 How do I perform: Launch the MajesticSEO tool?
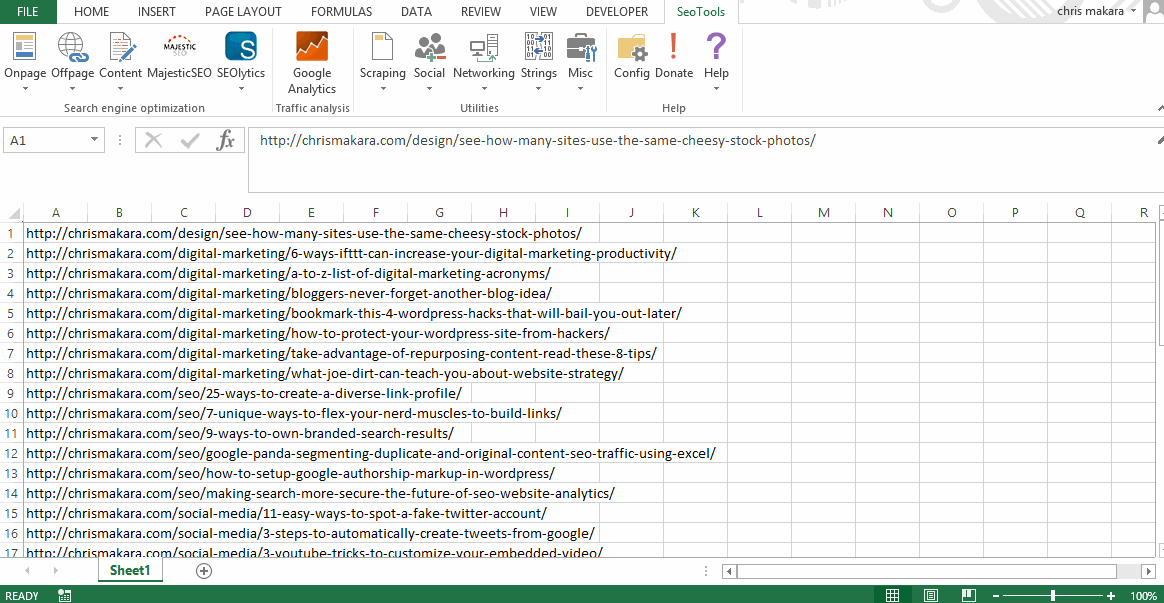click(x=180, y=46)
